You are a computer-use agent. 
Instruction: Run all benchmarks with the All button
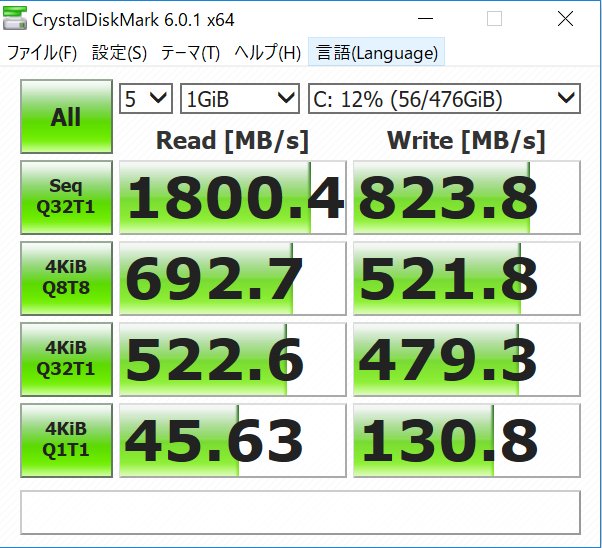tap(66, 117)
